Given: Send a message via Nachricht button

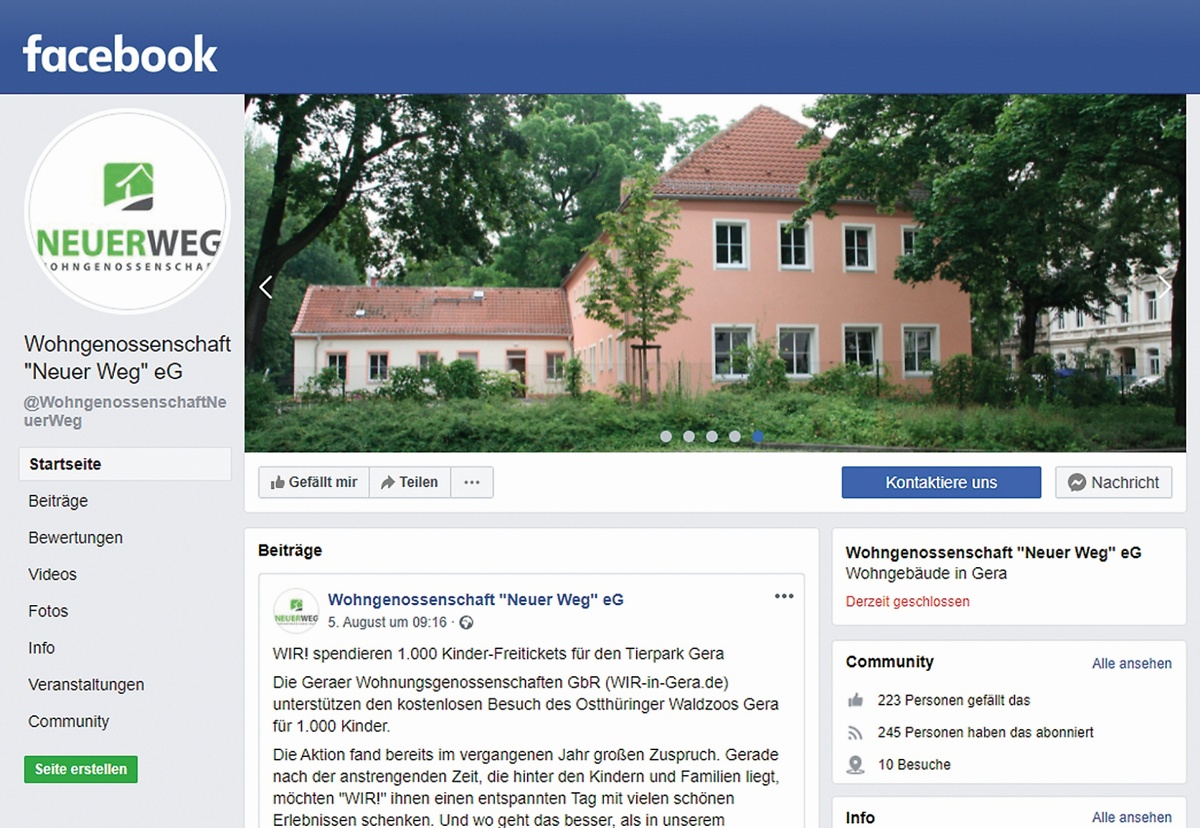Looking at the screenshot, I should pyautogui.click(x=1113, y=482).
